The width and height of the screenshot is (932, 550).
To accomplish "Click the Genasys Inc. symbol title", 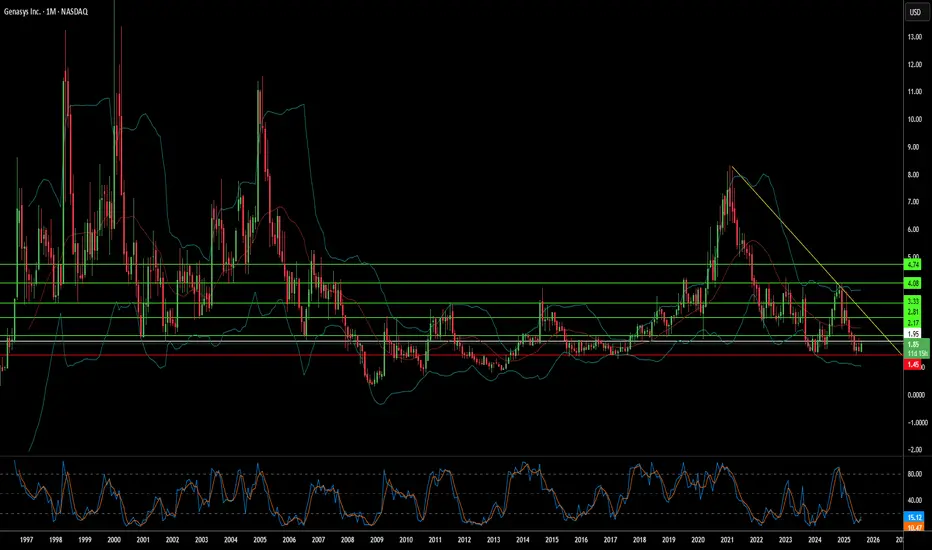I will [x=20, y=11].
